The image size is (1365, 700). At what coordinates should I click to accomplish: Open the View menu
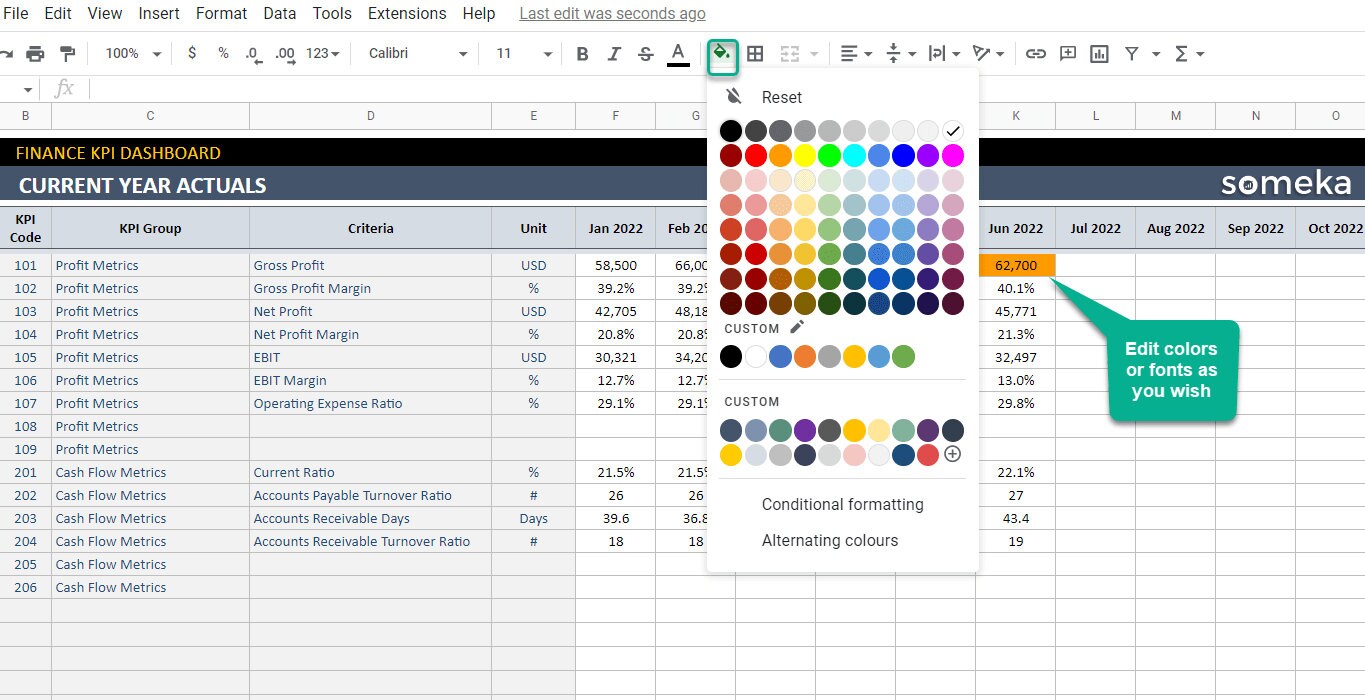click(105, 14)
